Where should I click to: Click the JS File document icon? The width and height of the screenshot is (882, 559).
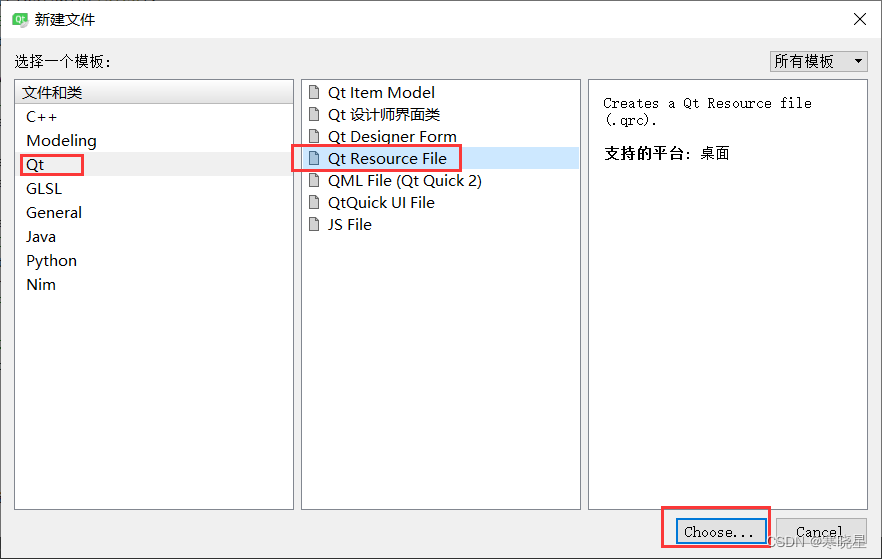[x=314, y=224]
